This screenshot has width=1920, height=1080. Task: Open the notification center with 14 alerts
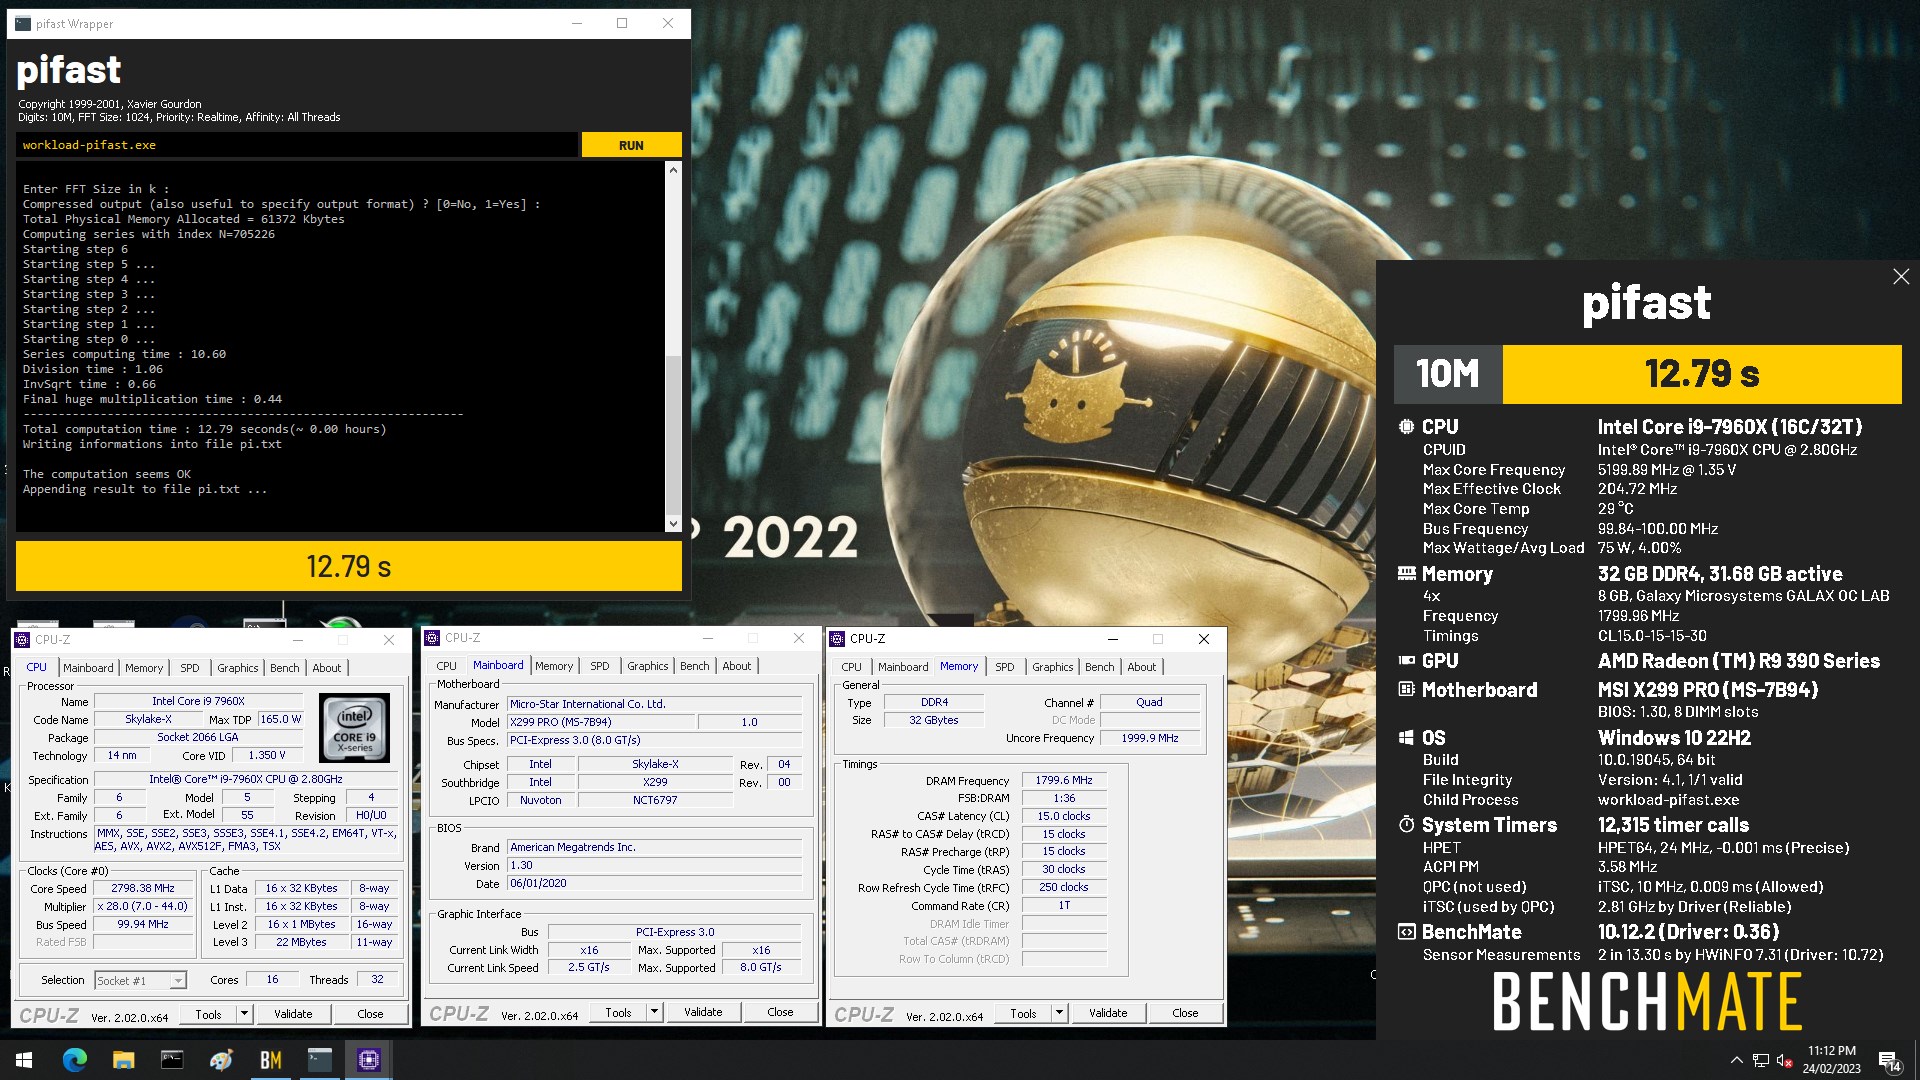coord(1889,1060)
